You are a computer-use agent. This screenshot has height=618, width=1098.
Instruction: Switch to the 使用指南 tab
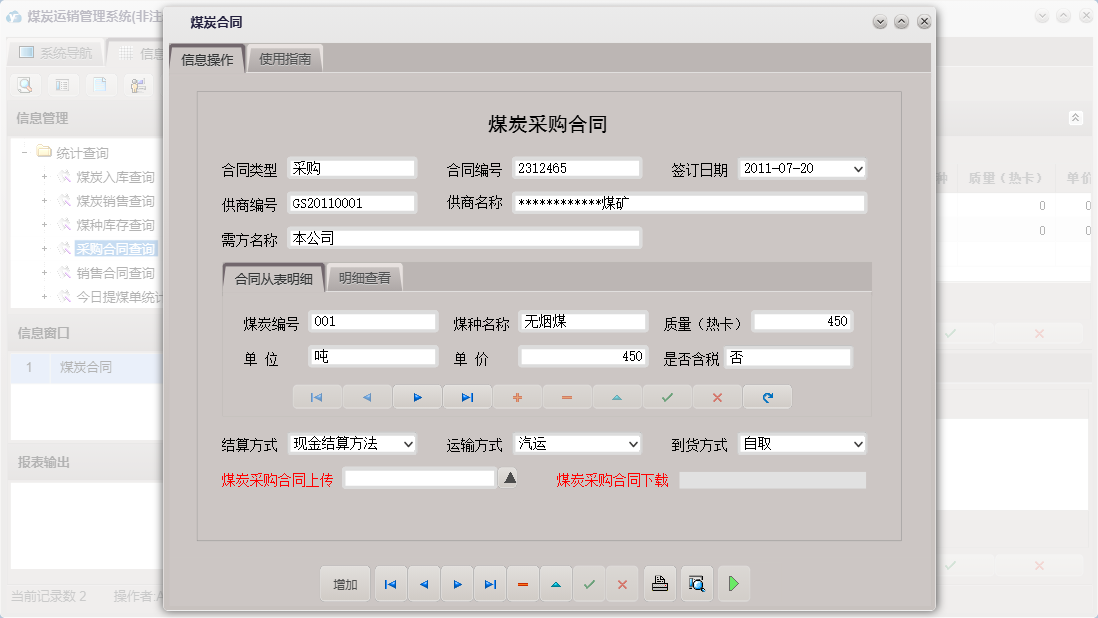point(286,58)
